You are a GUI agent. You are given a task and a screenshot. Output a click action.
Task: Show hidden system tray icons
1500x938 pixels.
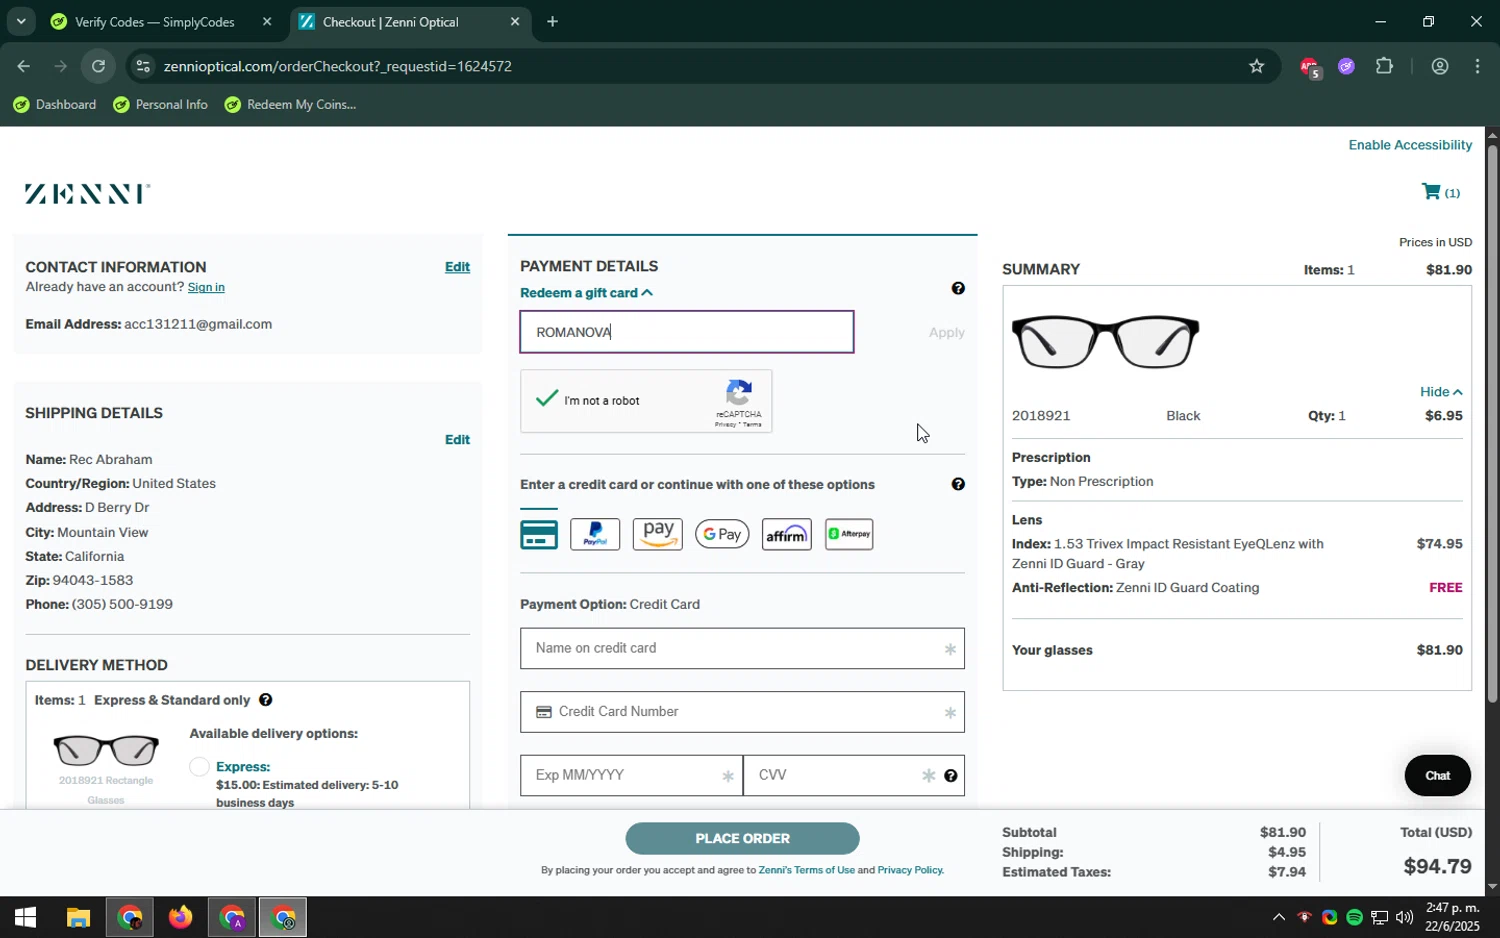[x=1278, y=917]
